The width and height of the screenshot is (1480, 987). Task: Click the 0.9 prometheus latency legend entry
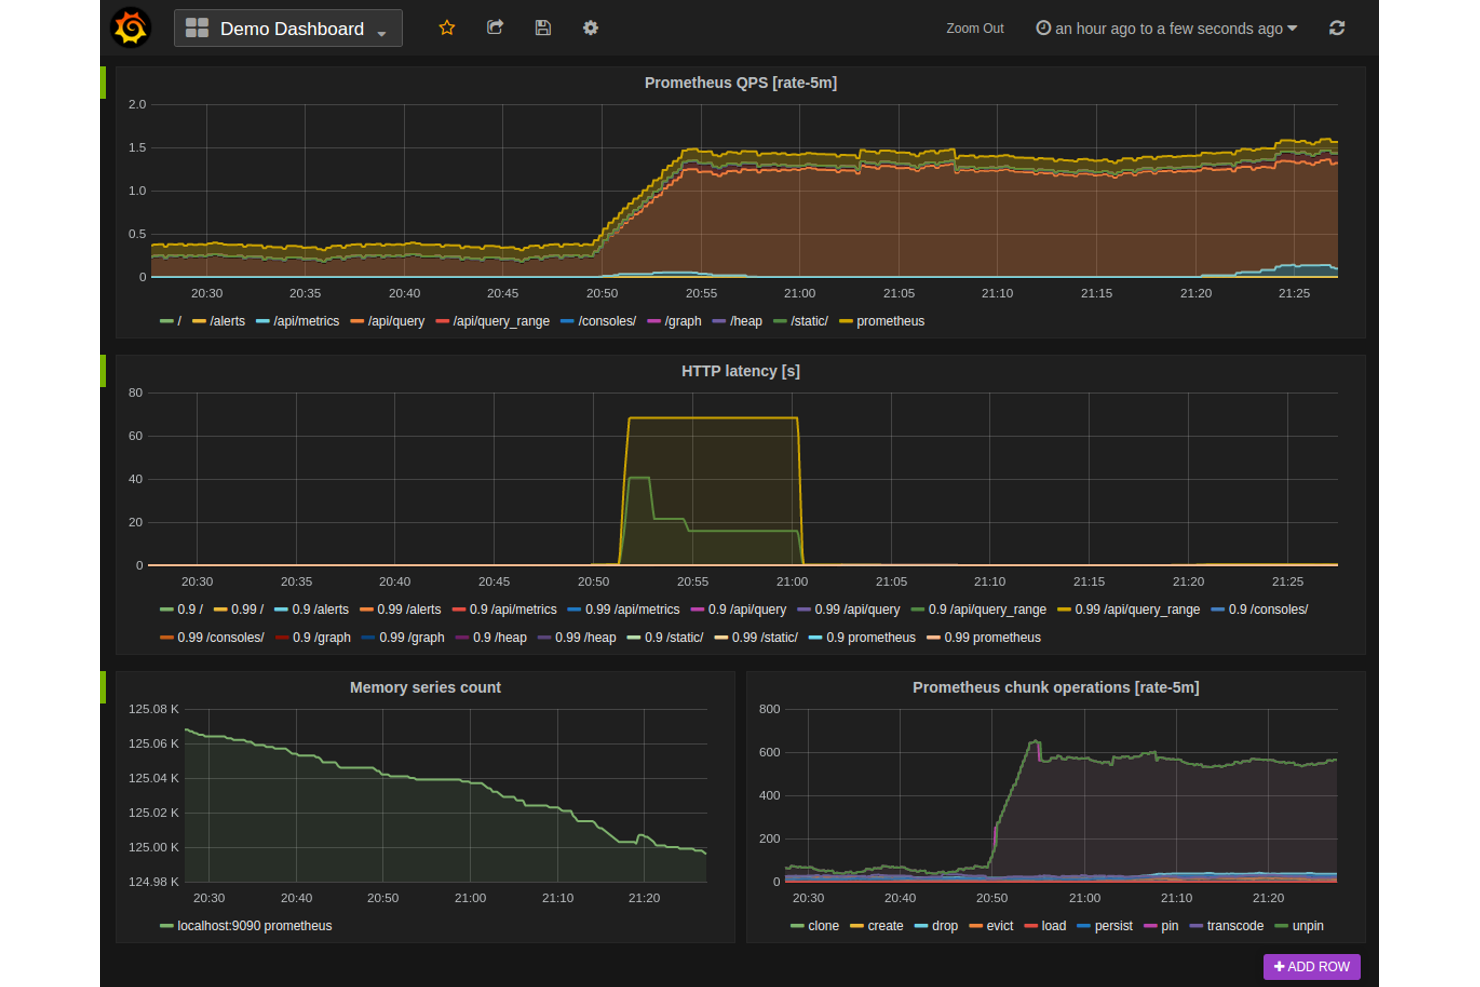[870, 637]
